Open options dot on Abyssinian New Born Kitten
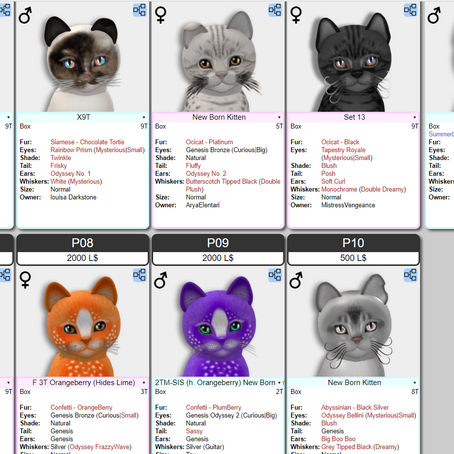 pos(414,383)
